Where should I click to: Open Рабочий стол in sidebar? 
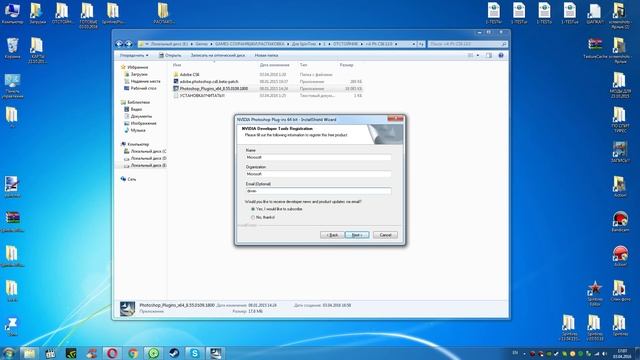click(143, 88)
